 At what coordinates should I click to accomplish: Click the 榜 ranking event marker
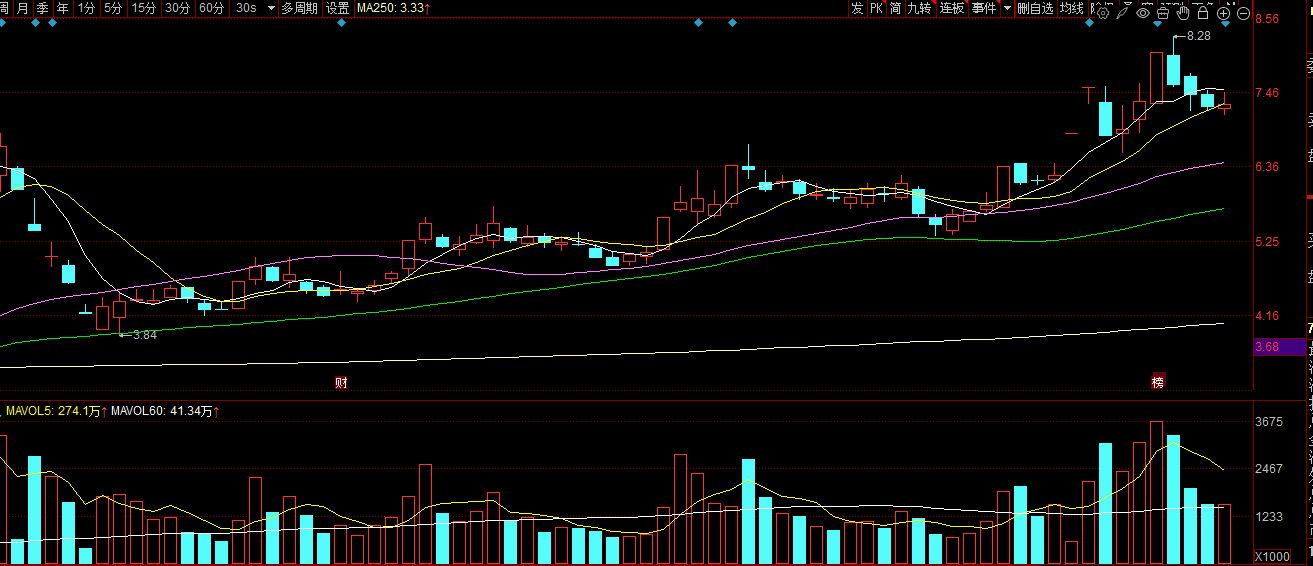1158,382
